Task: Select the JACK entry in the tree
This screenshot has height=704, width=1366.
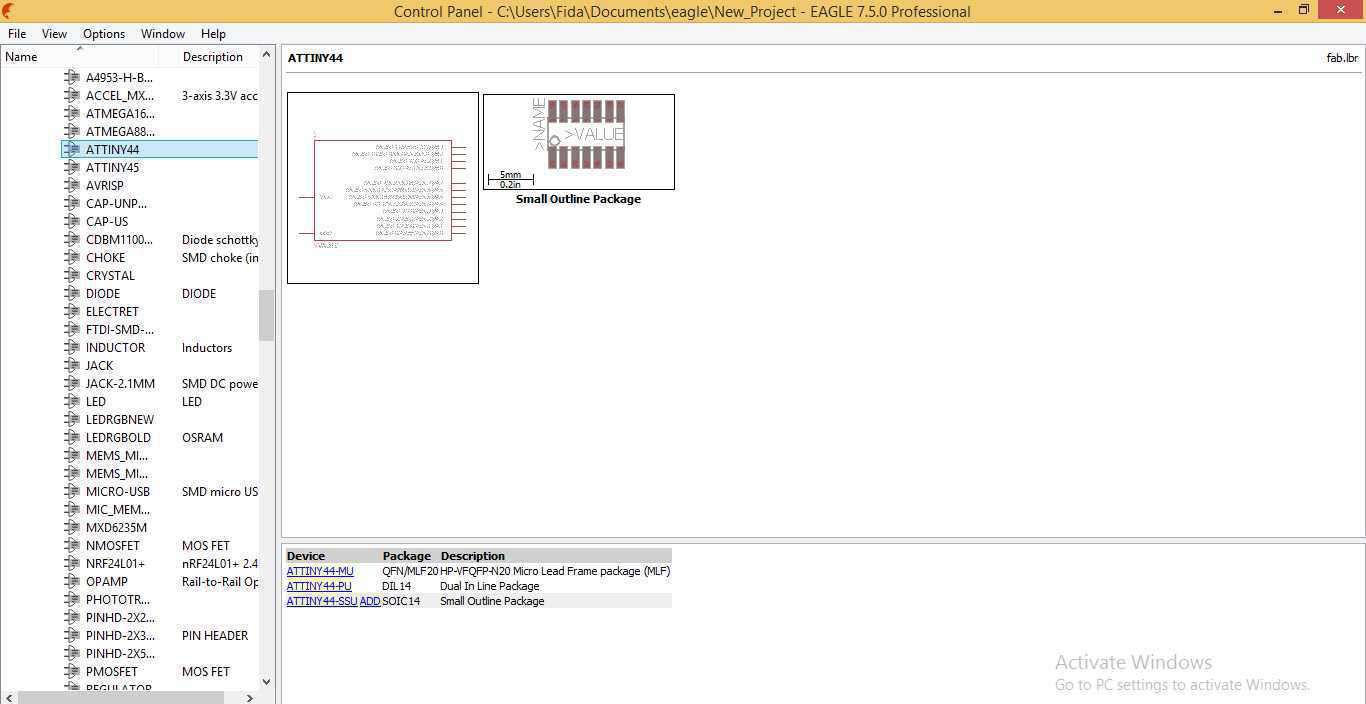Action: 99,365
